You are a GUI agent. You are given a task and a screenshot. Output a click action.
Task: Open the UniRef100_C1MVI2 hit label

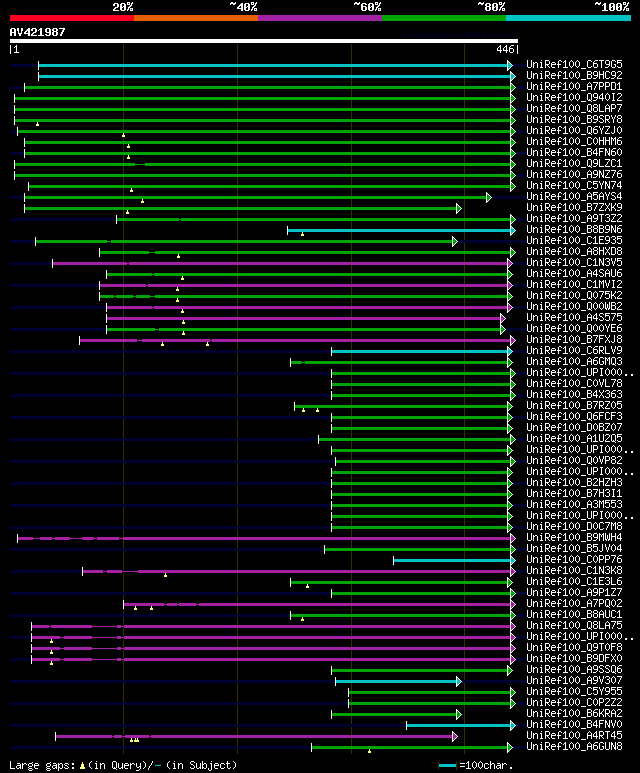click(x=574, y=284)
